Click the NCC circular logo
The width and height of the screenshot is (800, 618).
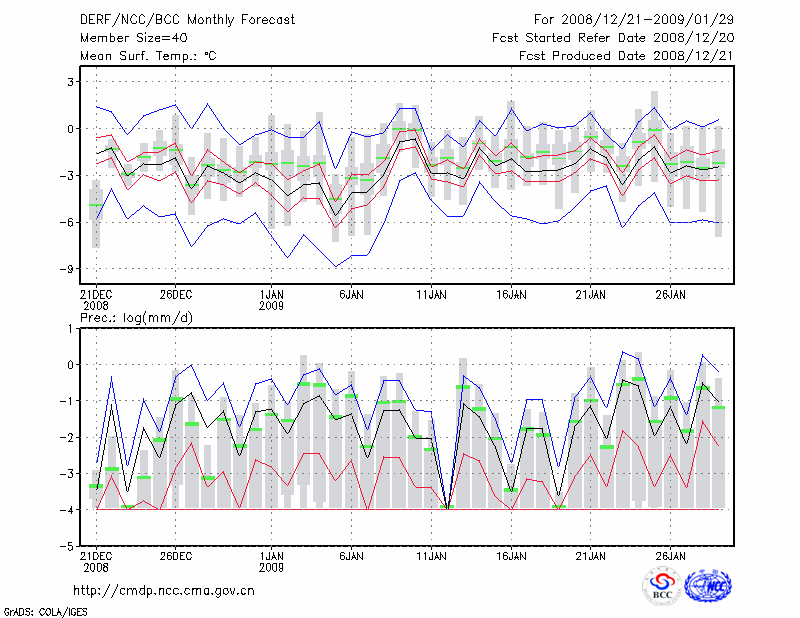(x=707, y=586)
